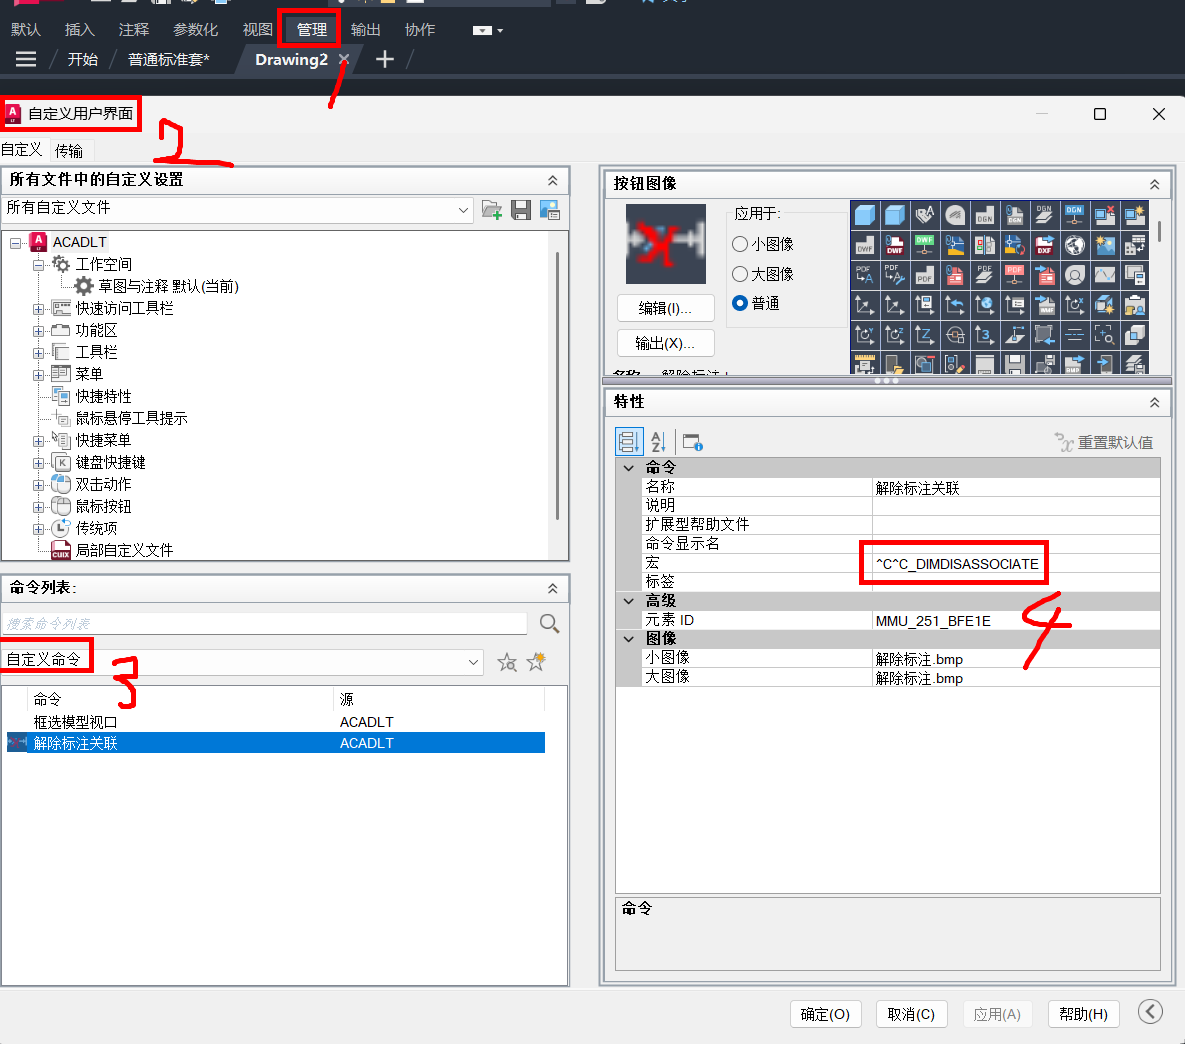
Task: Pick the zoom window magnifier image
Action: [x=1104, y=335]
